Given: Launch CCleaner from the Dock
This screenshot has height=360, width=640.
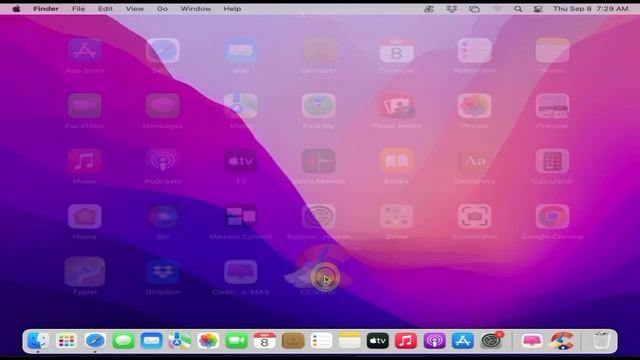Looking at the screenshot, I should tap(562, 340).
